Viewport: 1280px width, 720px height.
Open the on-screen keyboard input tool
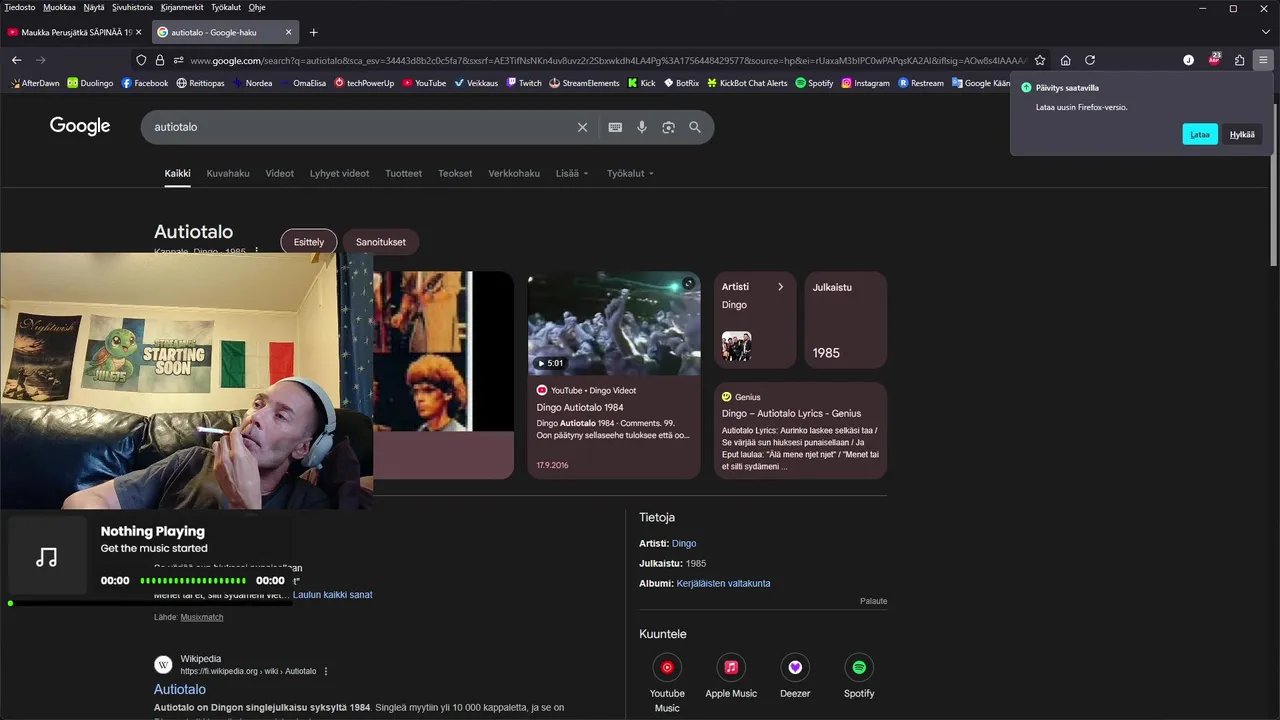(x=615, y=127)
